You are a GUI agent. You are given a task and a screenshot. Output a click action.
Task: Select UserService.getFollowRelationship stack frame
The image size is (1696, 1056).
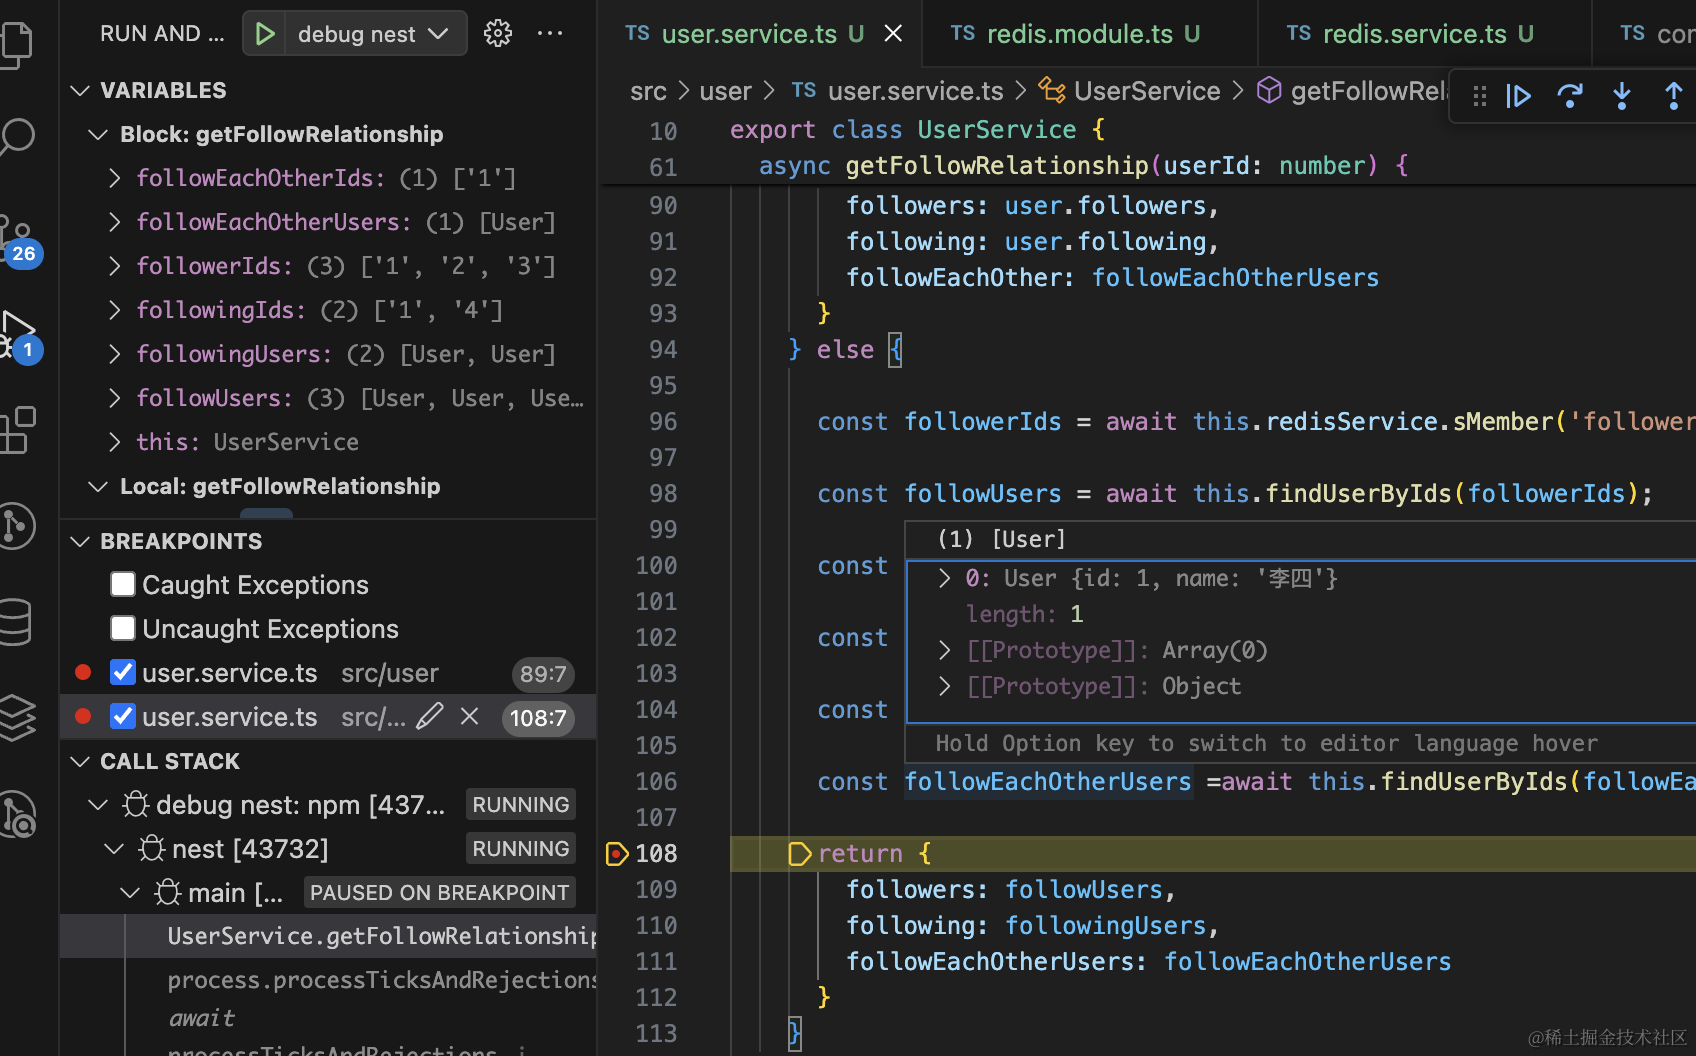tap(380, 936)
